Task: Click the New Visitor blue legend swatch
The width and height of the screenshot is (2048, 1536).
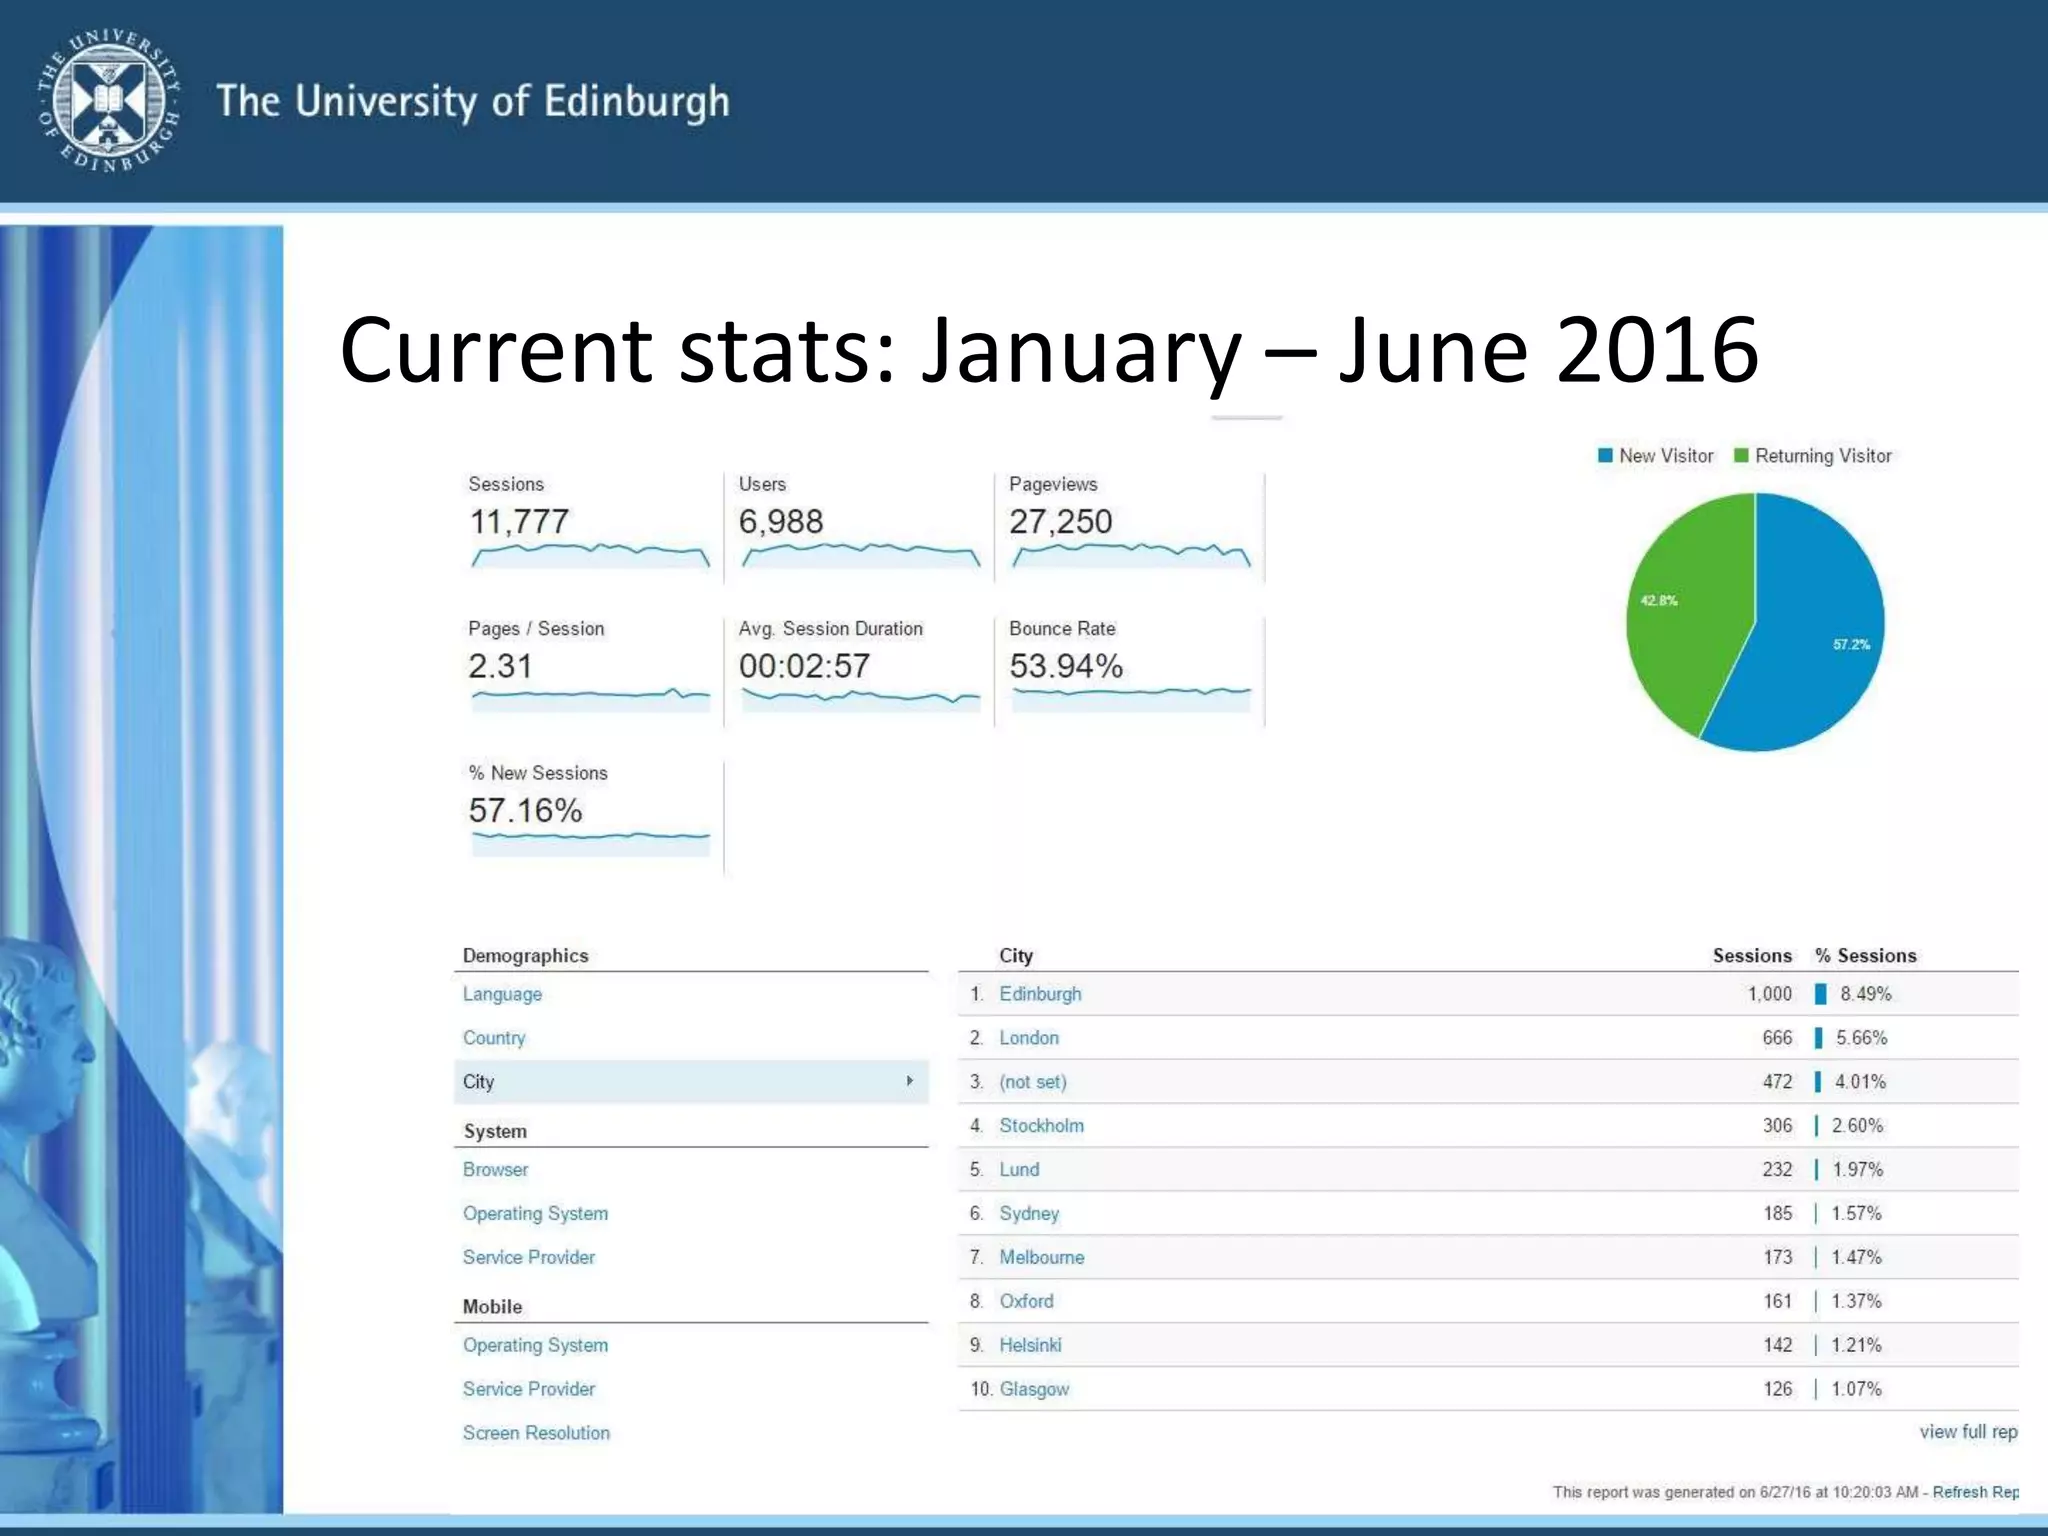Action: click(1605, 456)
